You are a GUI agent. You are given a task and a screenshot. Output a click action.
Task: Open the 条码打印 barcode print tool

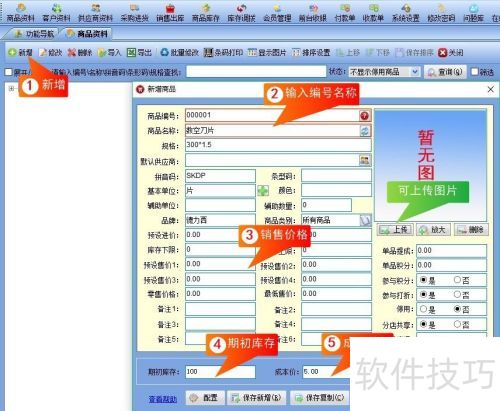(x=223, y=53)
